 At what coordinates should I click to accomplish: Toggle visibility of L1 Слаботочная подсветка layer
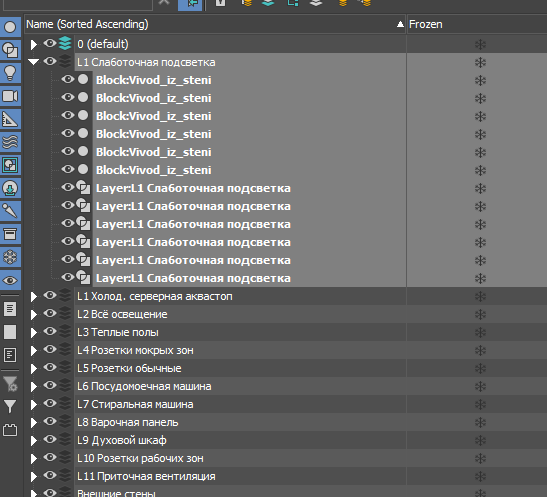point(50,61)
